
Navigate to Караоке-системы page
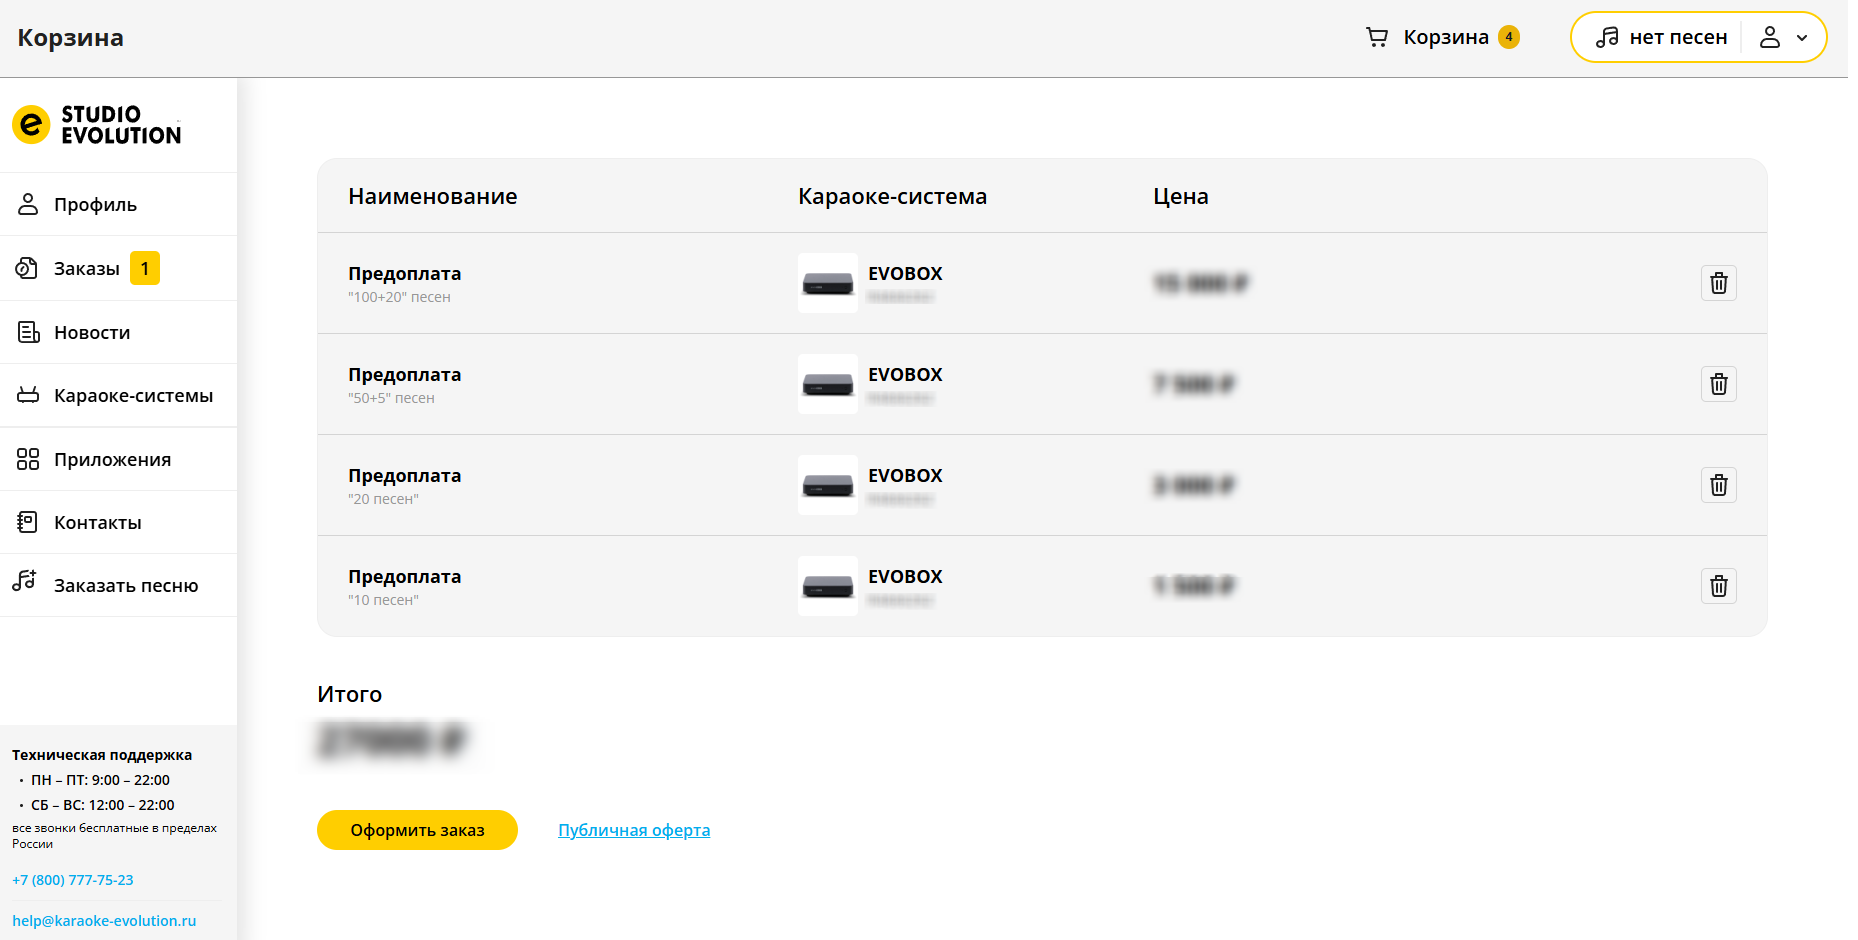(133, 396)
